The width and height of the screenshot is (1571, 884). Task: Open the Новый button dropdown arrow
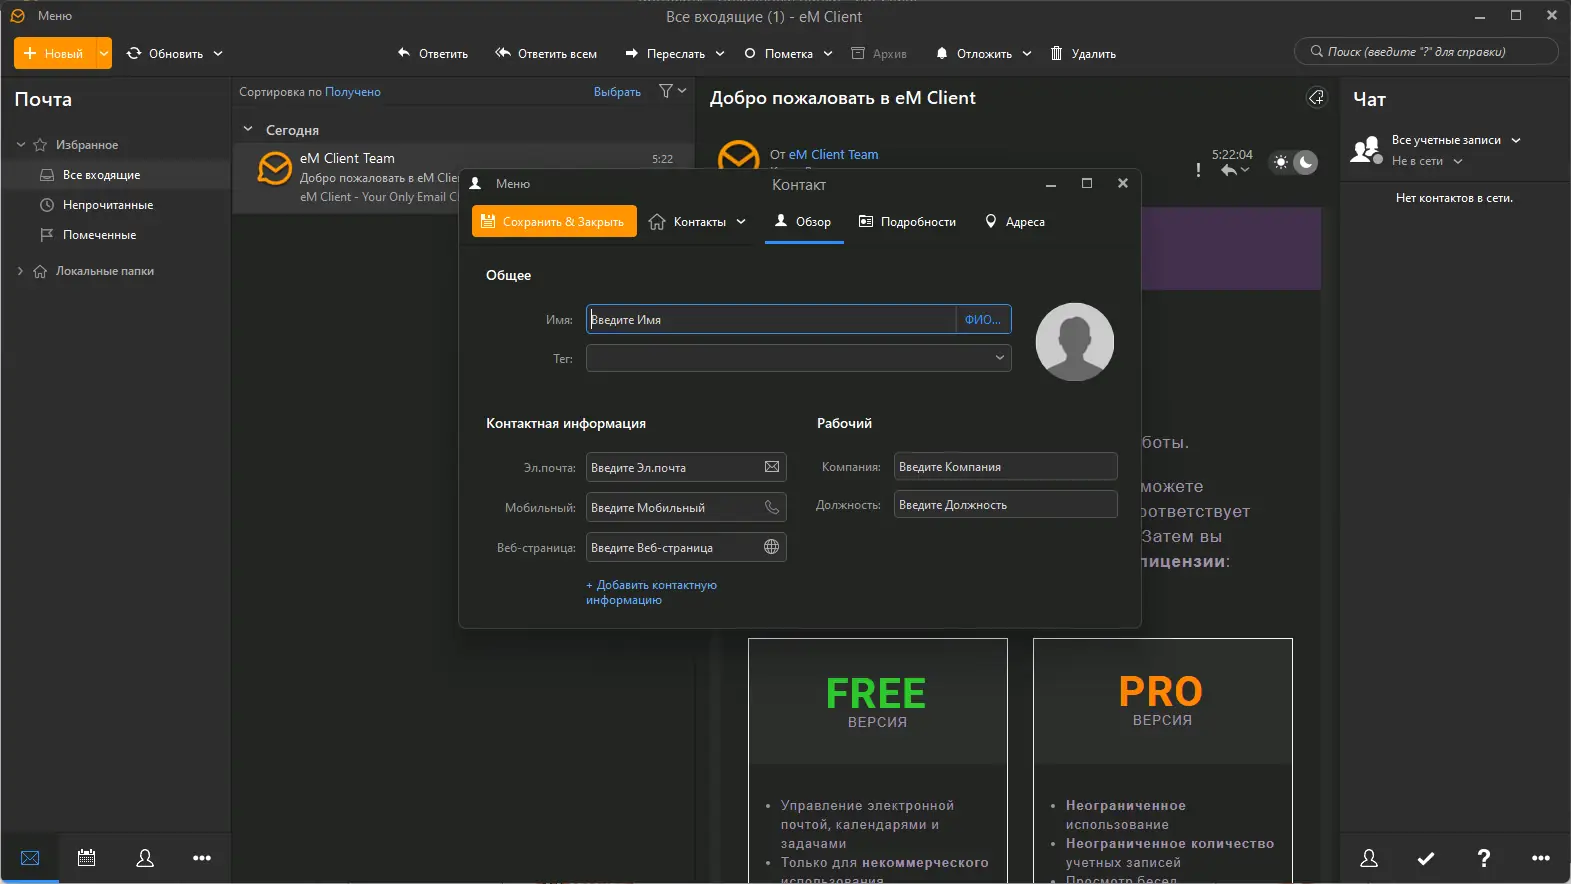[104, 53]
